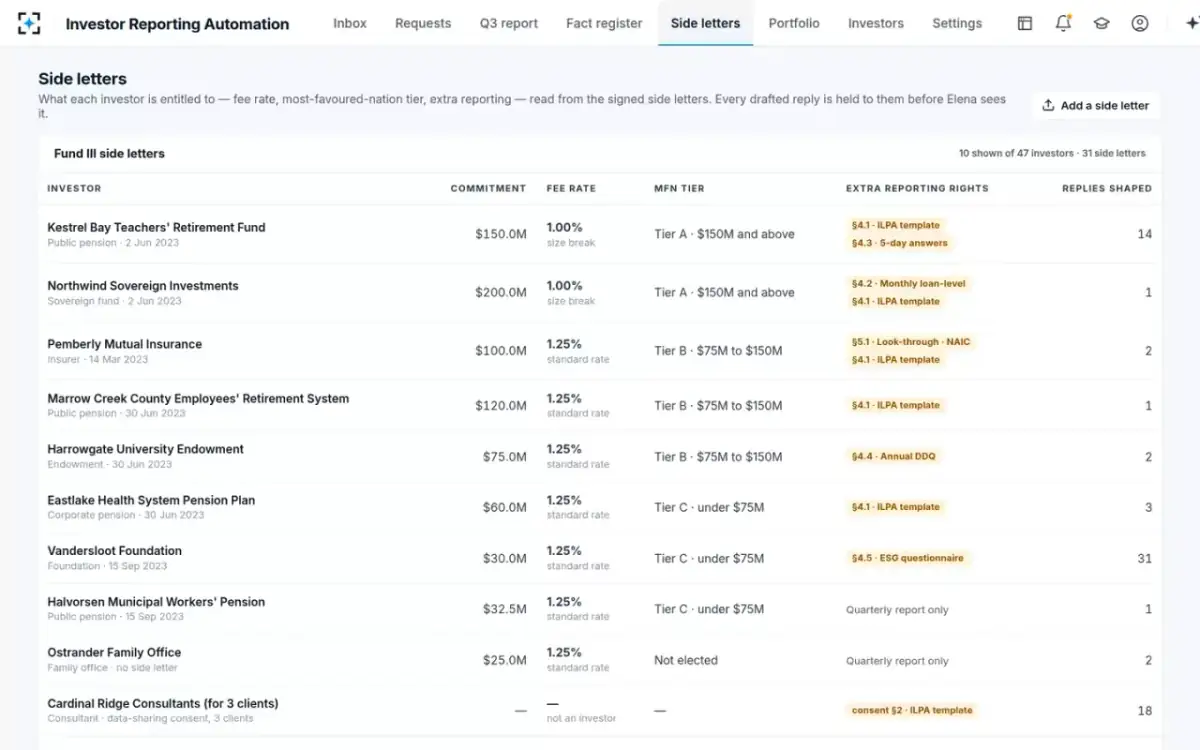Click Kestrel Bay's §4.3 5-day answers tag
Viewport: 1200px width, 750px height.
[900, 243]
